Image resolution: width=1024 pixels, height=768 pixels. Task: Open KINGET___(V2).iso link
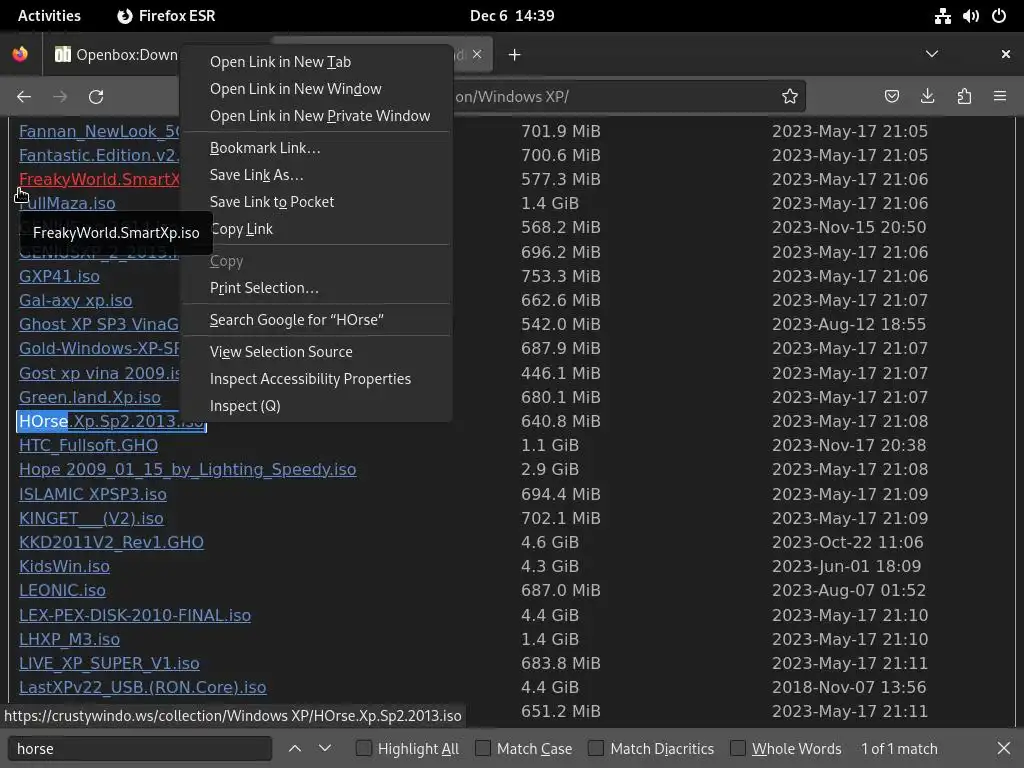[x=91, y=519]
